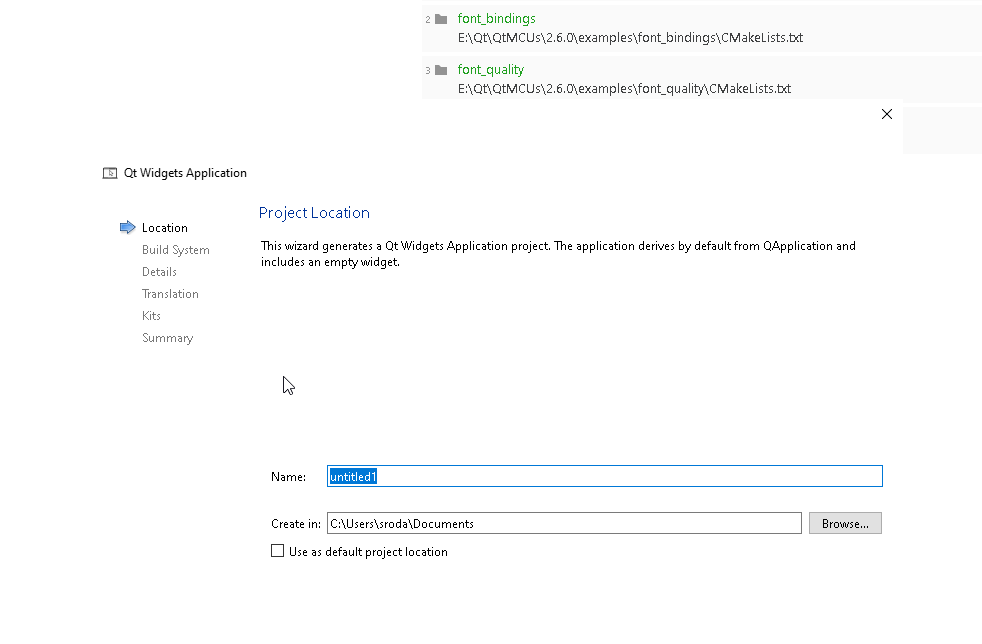Click the Qt Widgets Application wizard icon
This screenshot has width=982, height=644.
pyautogui.click(x=110, y=173)
